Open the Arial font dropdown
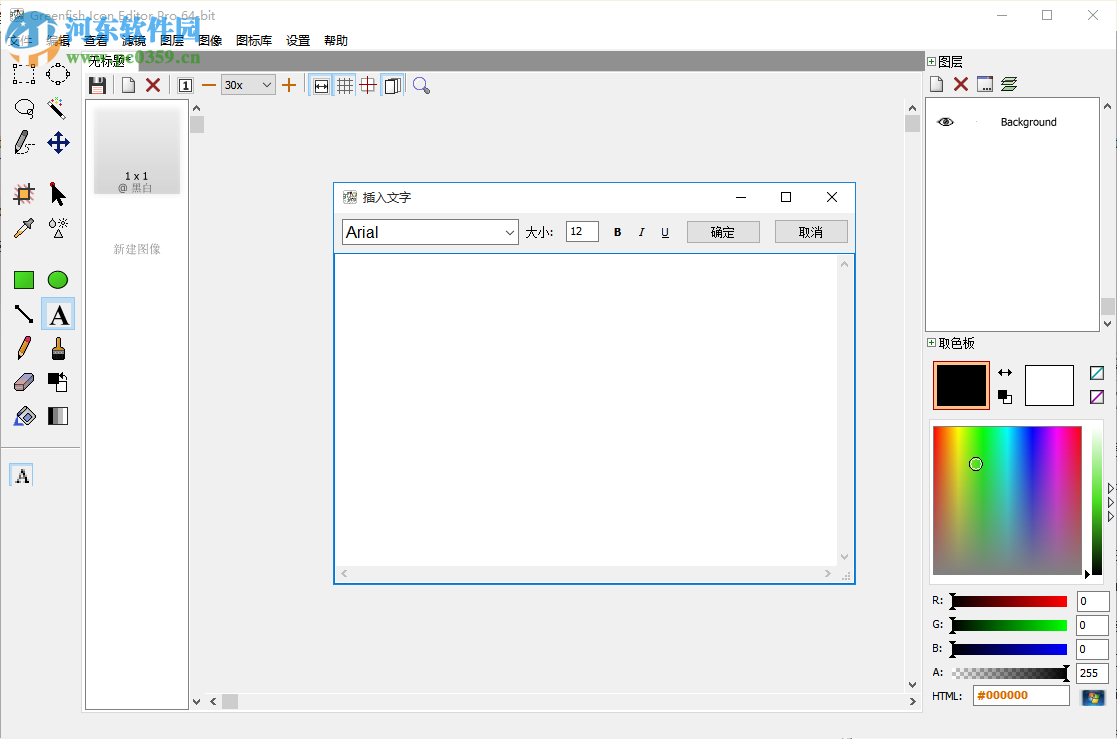1117x739 pixels. [511, 231]
